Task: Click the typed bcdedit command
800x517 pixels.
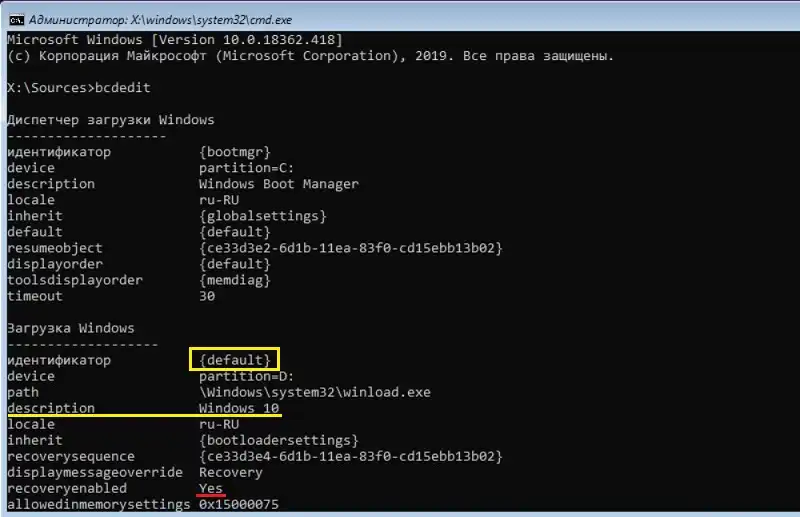Action: click(x=122, y=88)
